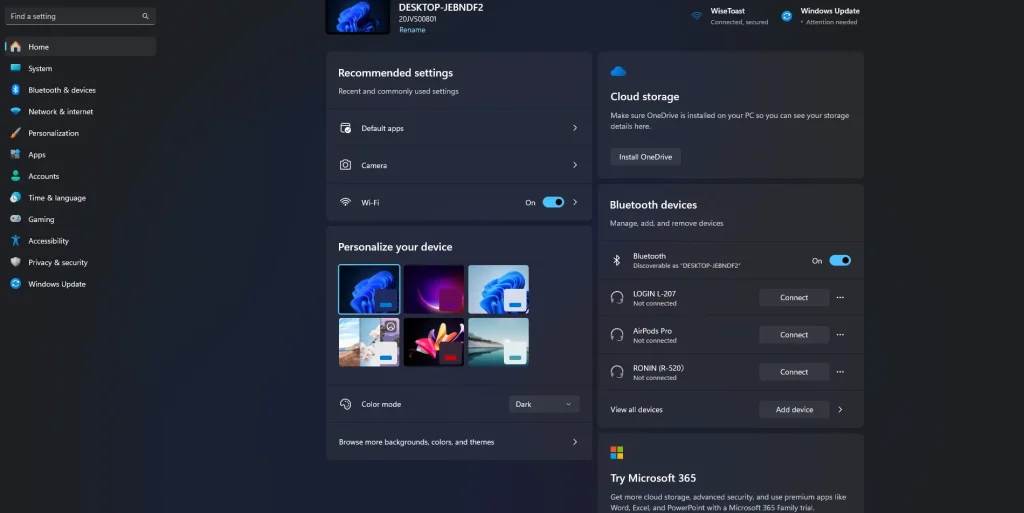Open Browse more backgrounds chevron

pyautogui.click(x=575, y=442)
